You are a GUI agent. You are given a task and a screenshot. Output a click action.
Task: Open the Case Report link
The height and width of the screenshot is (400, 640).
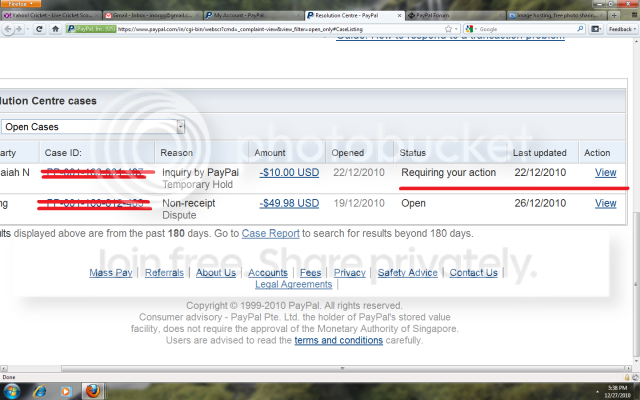pyautogui.click(x=271, y=233)
